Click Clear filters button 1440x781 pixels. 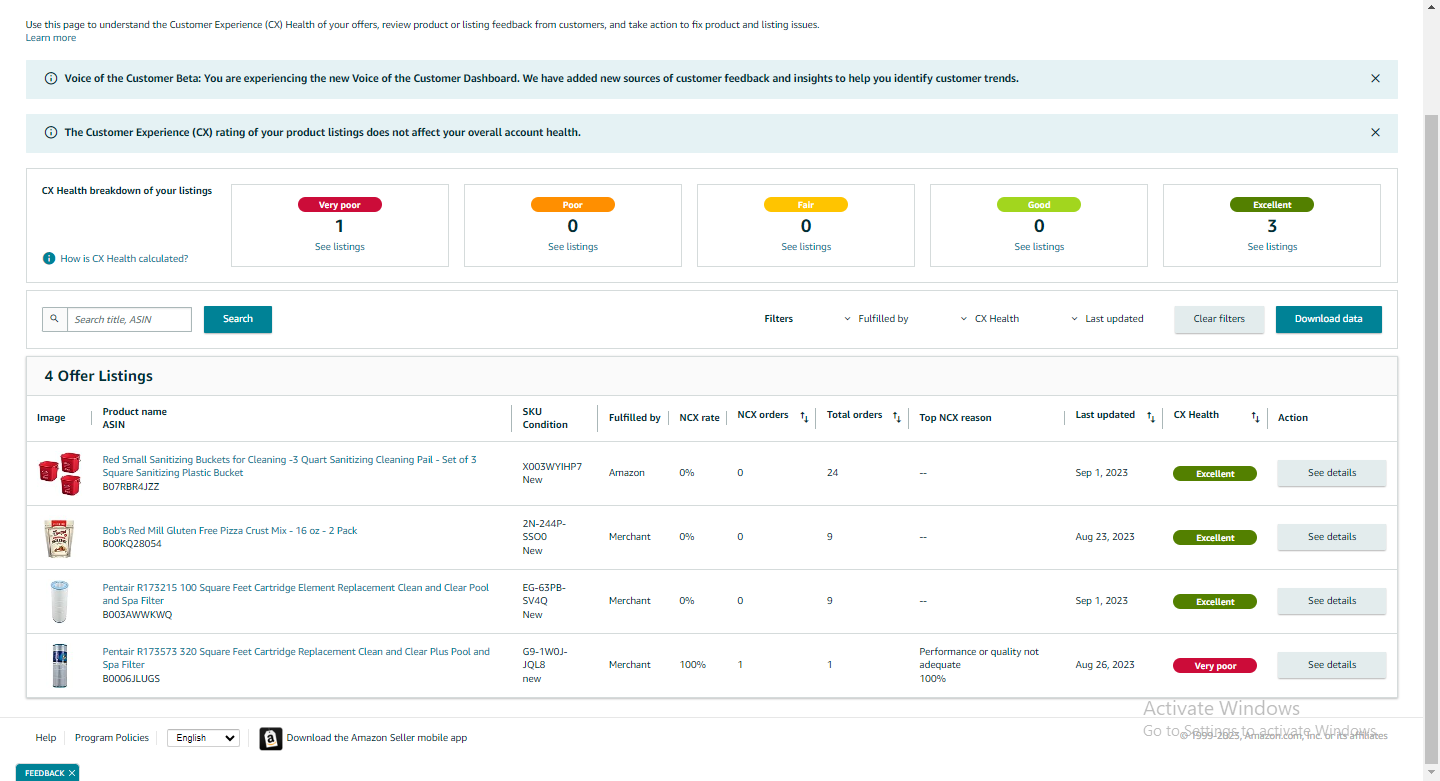click(x=1219, y=319)
